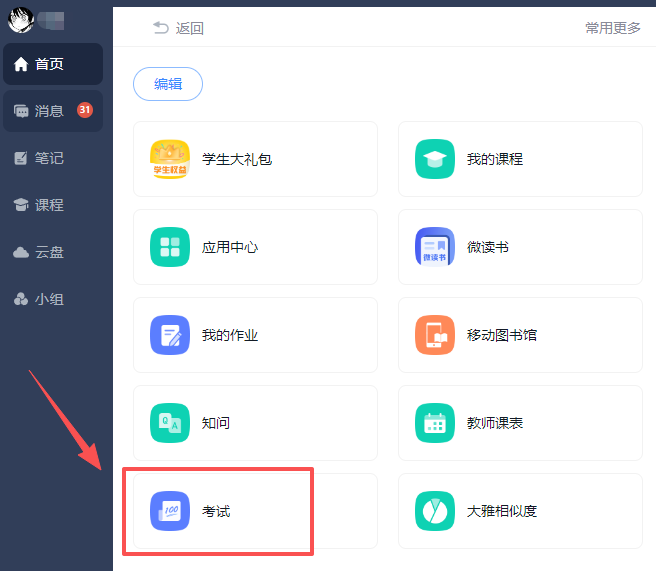Click the 笔记 notepad icon
The height and width of the screenshot is (571, 656).
click(21, 158)
